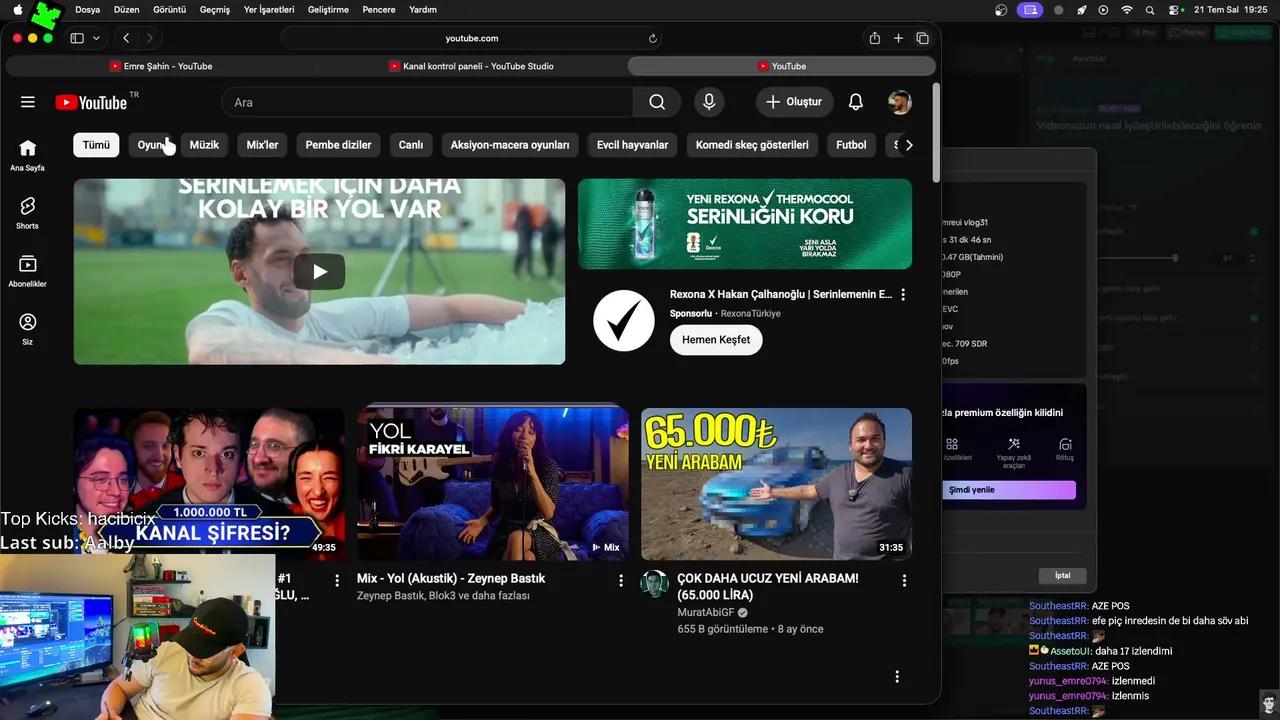Open the Apple menu

18,9
